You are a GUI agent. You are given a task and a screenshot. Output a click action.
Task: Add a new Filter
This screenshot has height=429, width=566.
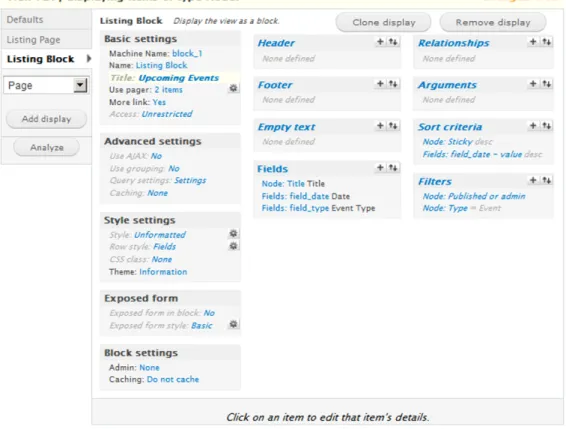533,180
